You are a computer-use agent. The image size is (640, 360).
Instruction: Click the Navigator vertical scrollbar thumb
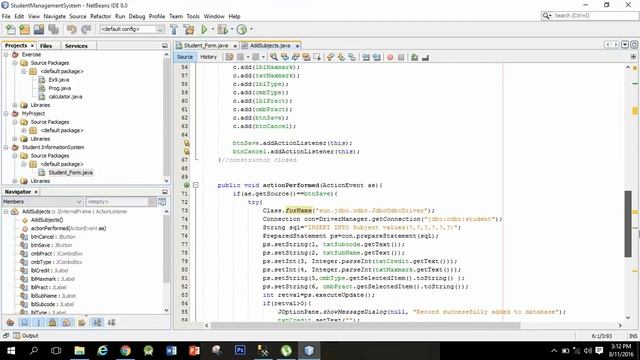[166, 249]
